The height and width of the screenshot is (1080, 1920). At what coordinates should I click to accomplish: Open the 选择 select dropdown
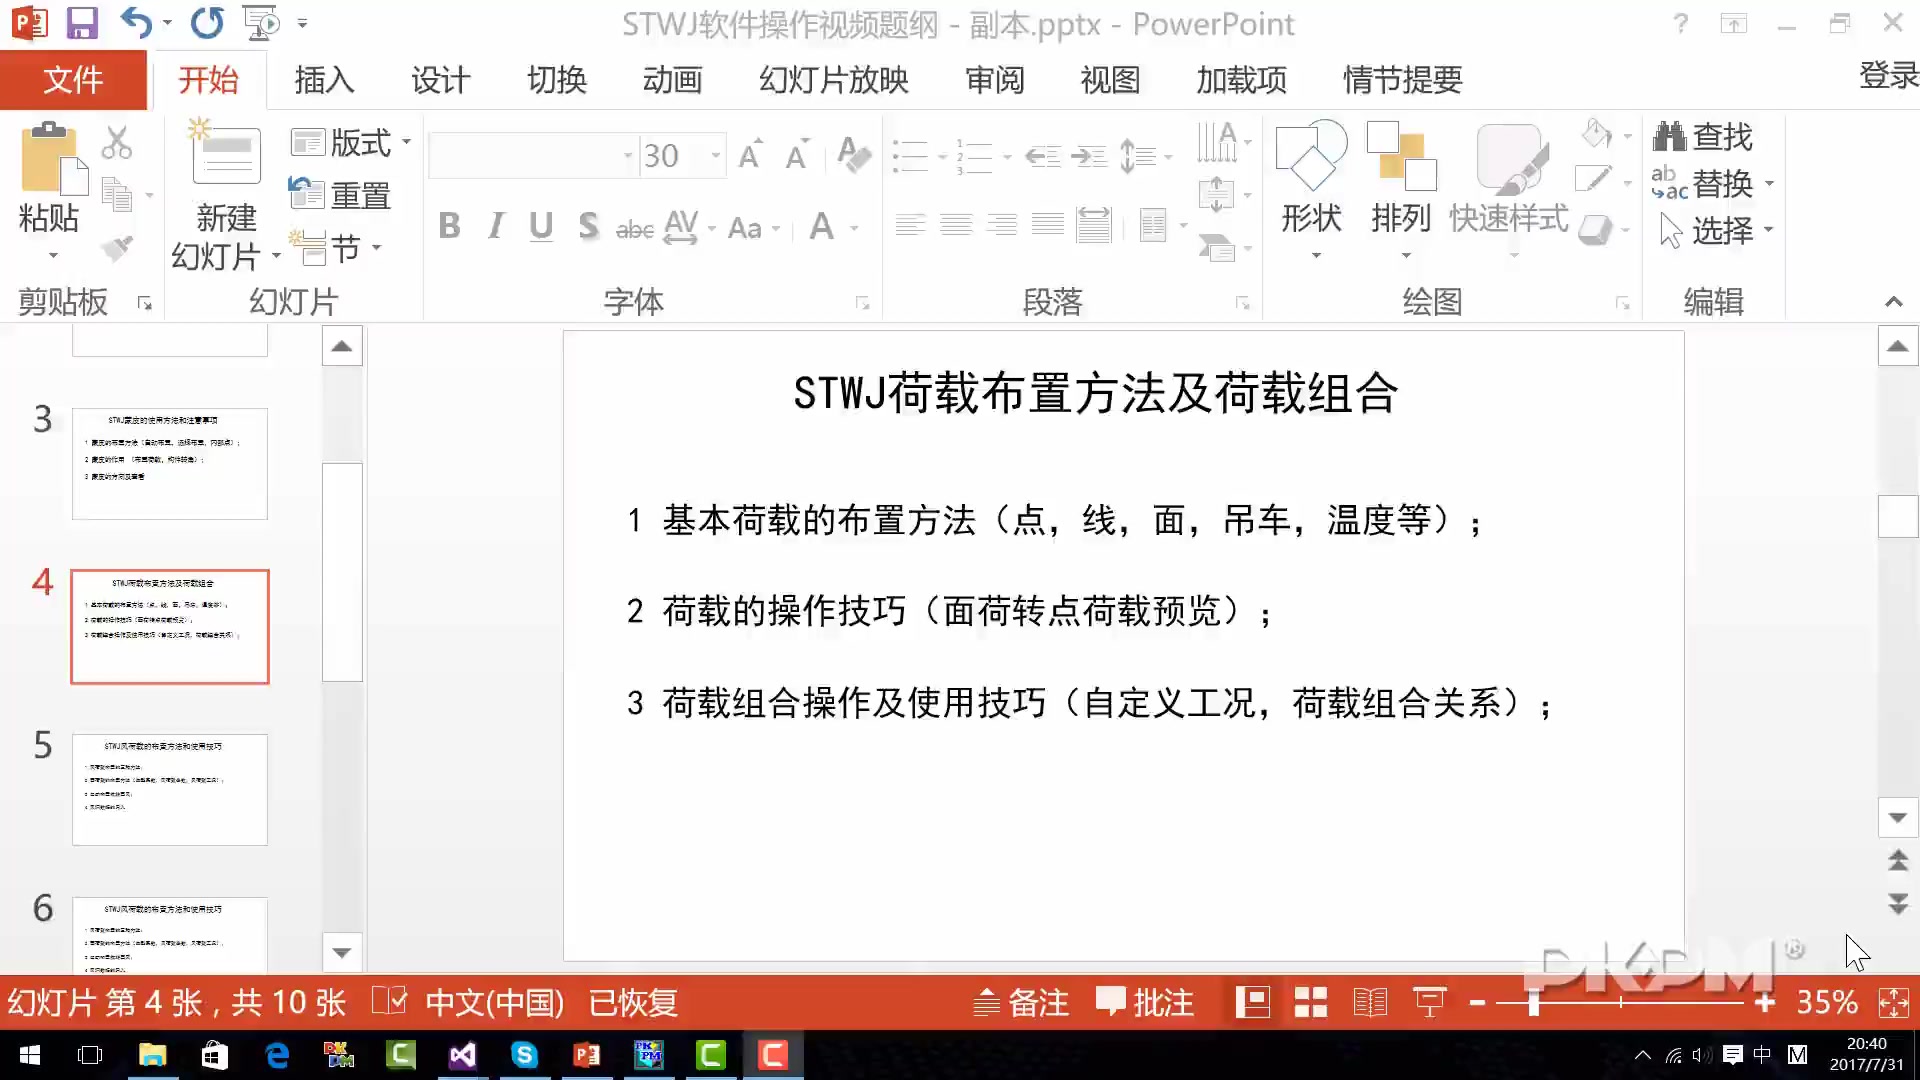tap(1716, 231)
